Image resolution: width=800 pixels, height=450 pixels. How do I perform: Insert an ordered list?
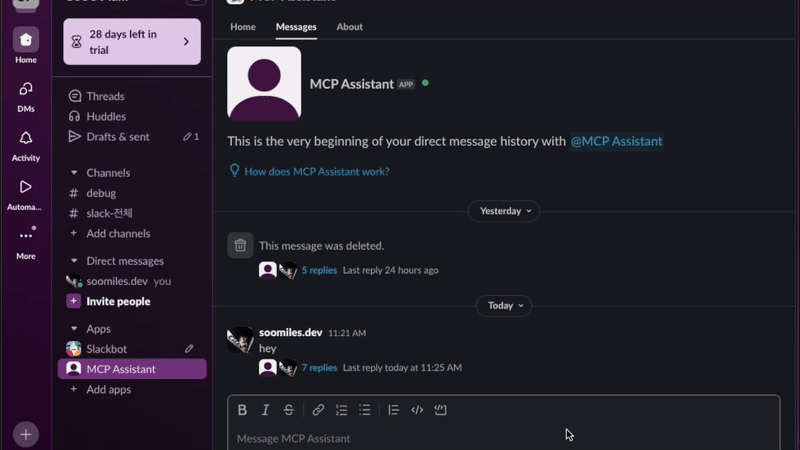[x=342, y=410]
